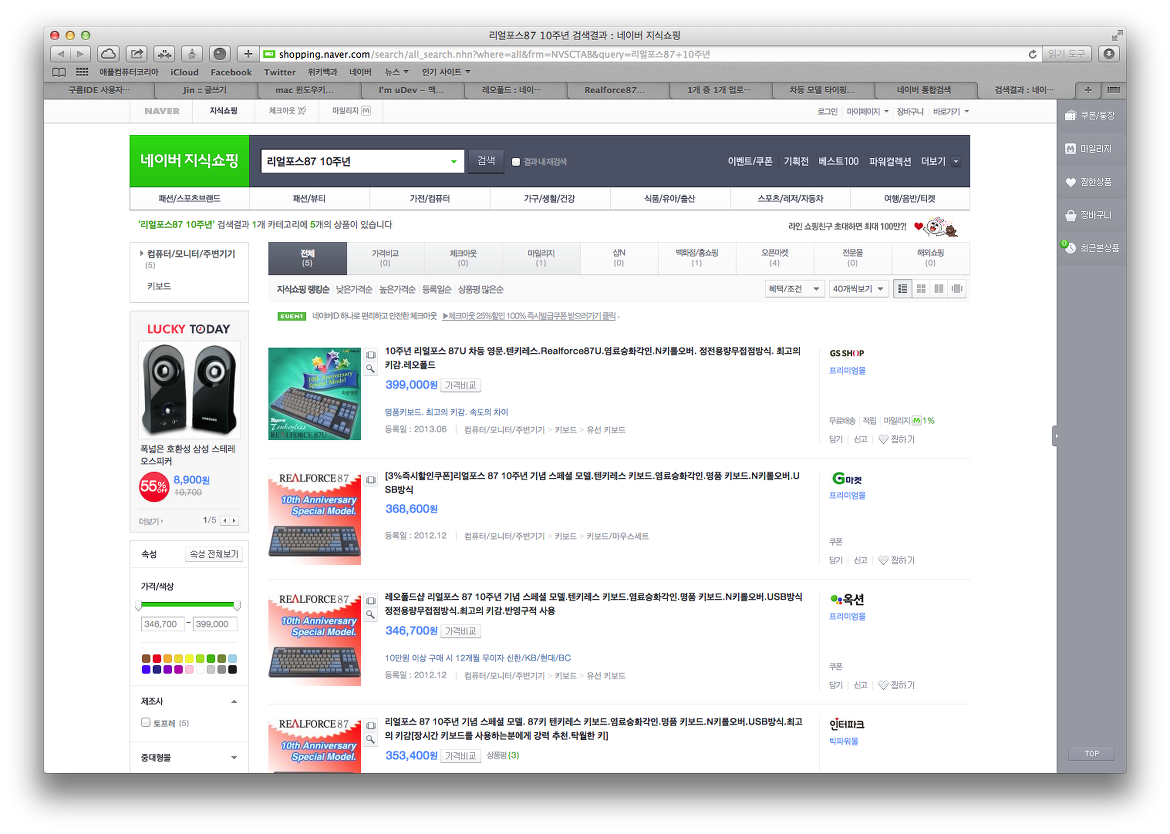1170x834 pixels.
Task: Click the Safari address bar
Action: pyautogui.click(x=649, y=54)
